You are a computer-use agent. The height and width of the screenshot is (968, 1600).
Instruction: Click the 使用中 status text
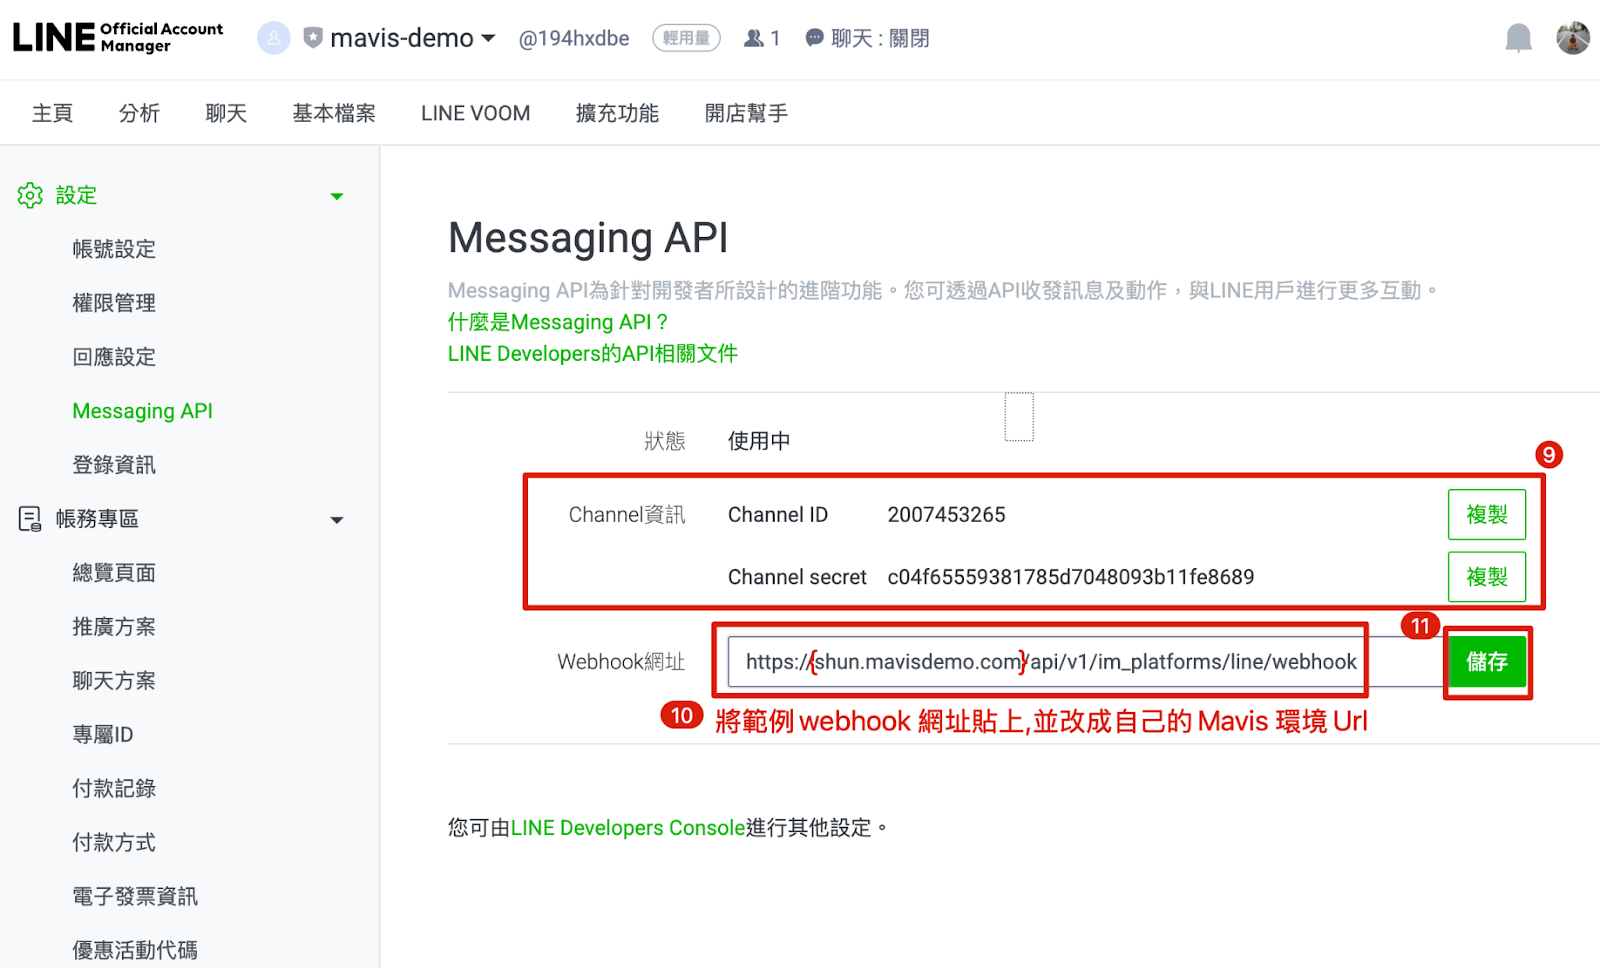pyautogui.click(x=759, y=441)
